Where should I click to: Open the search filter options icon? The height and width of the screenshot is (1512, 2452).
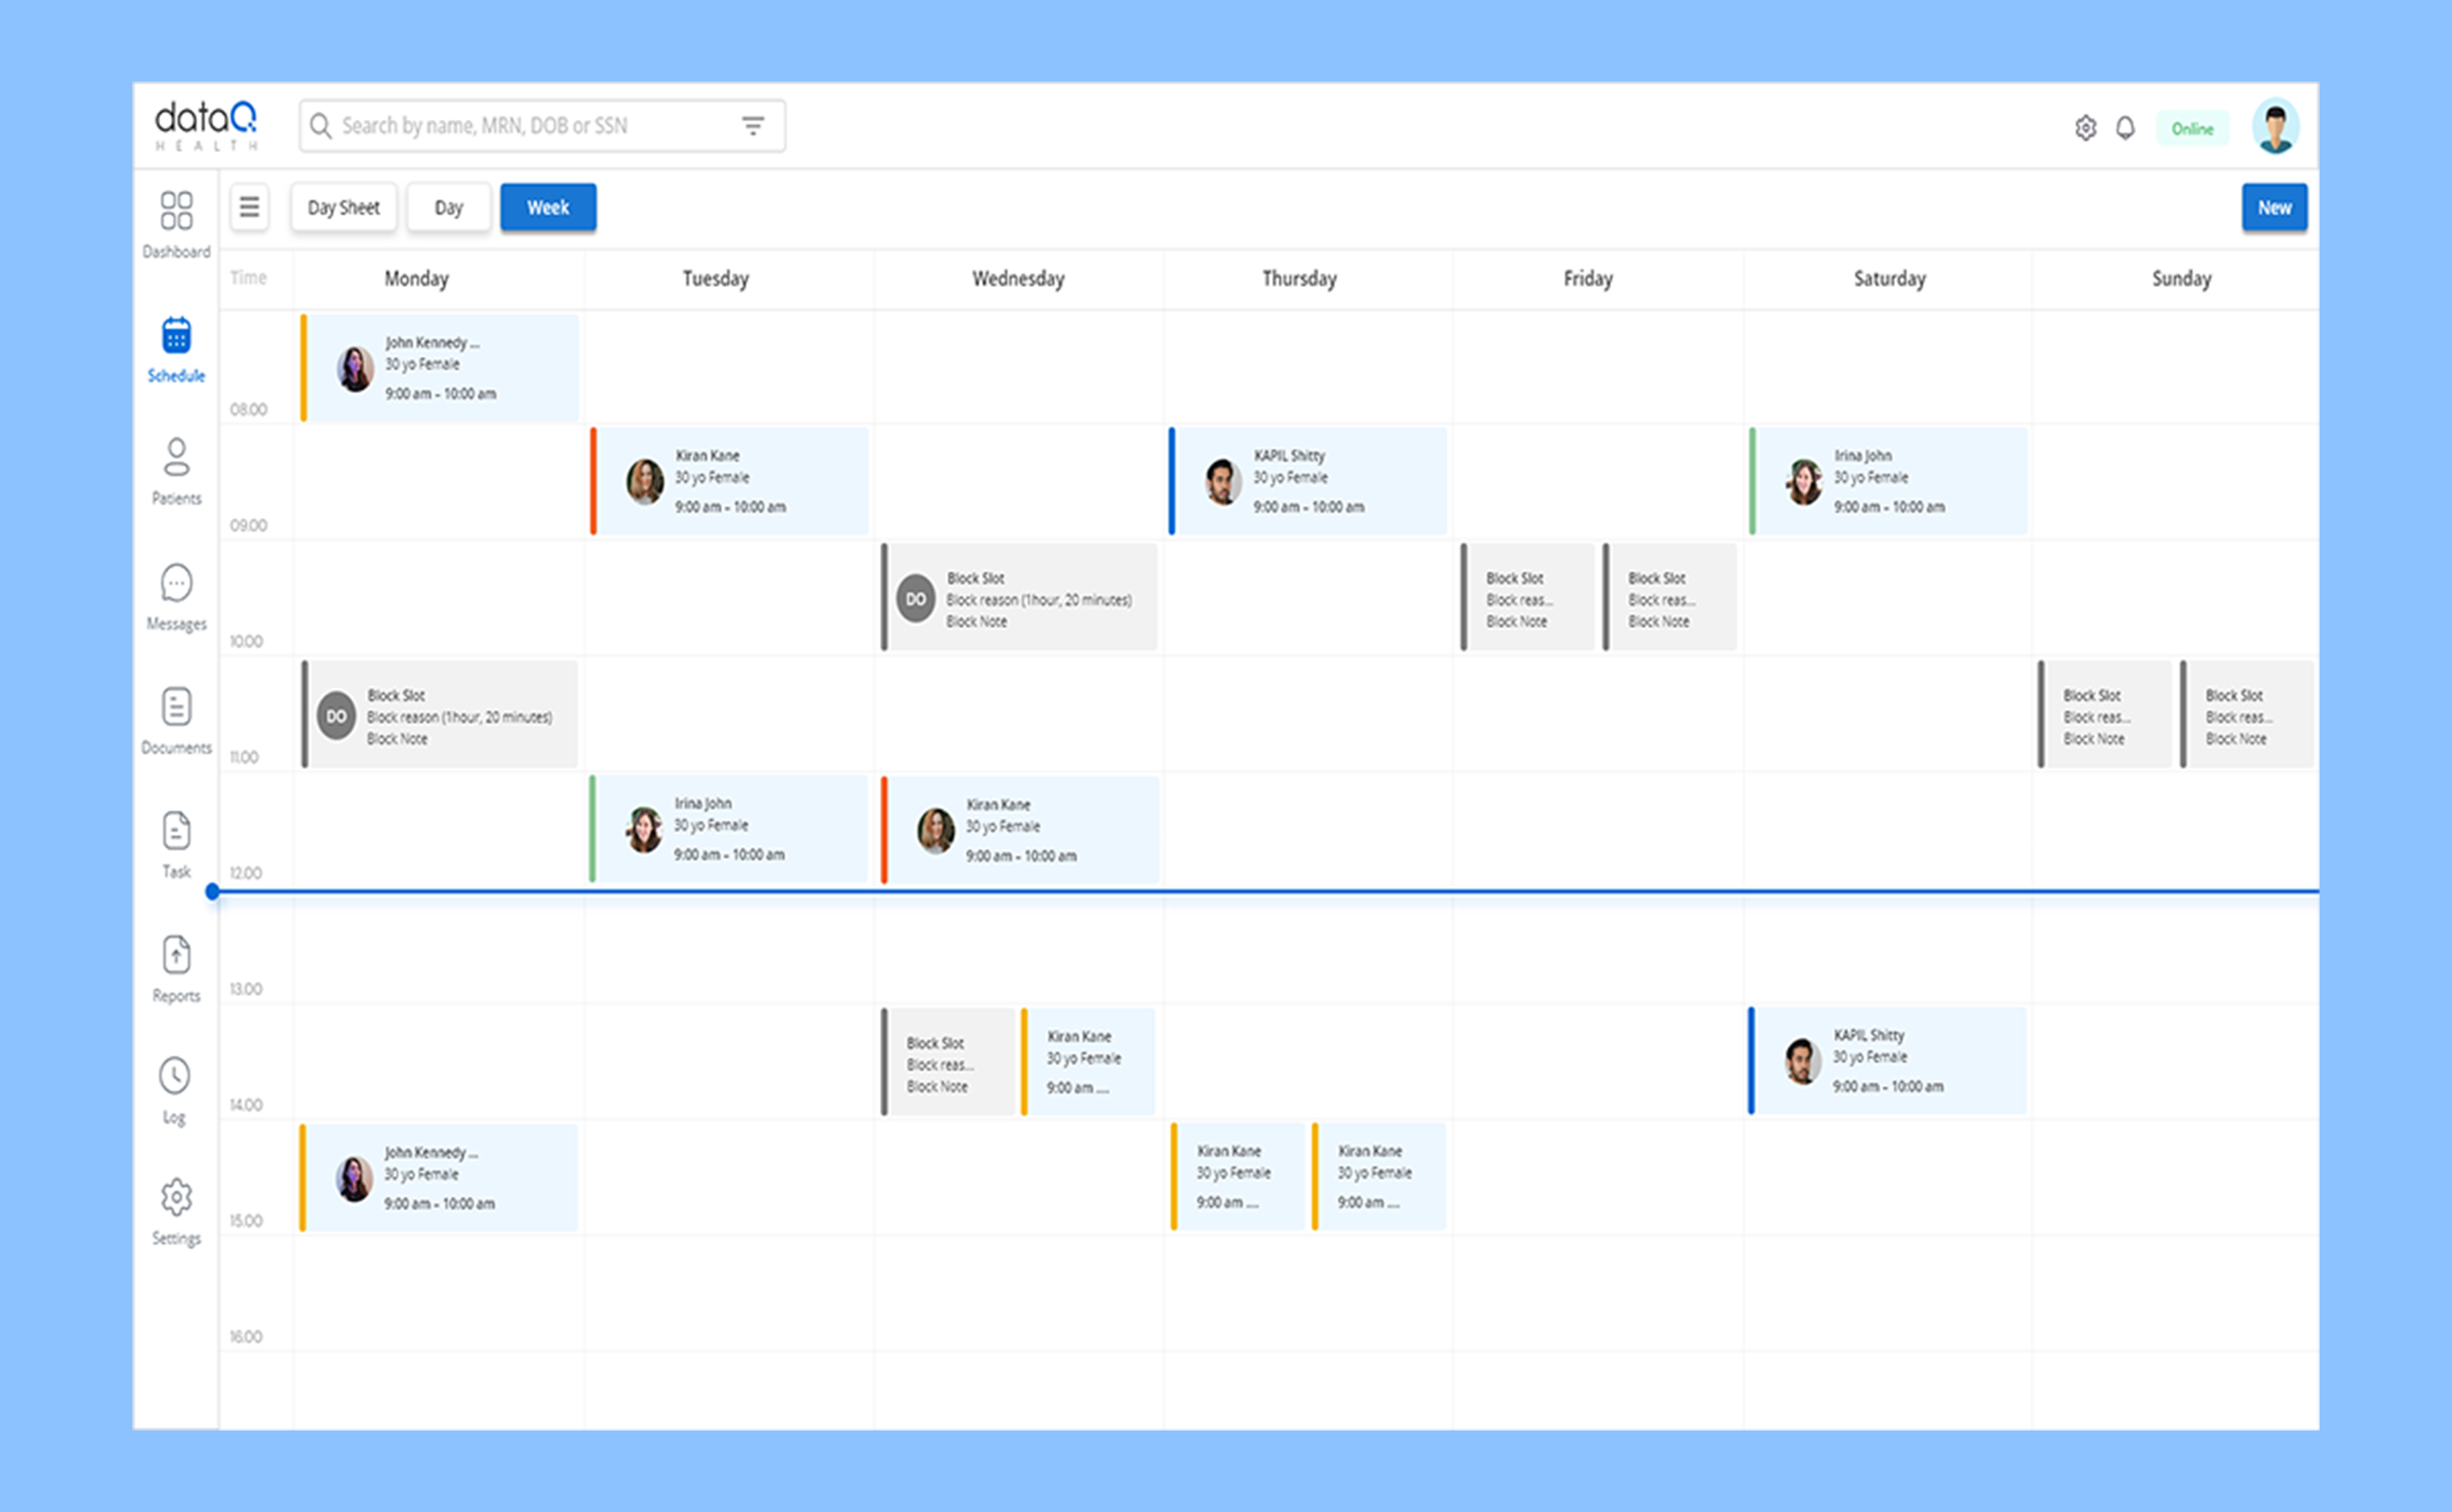coord(752,126)
